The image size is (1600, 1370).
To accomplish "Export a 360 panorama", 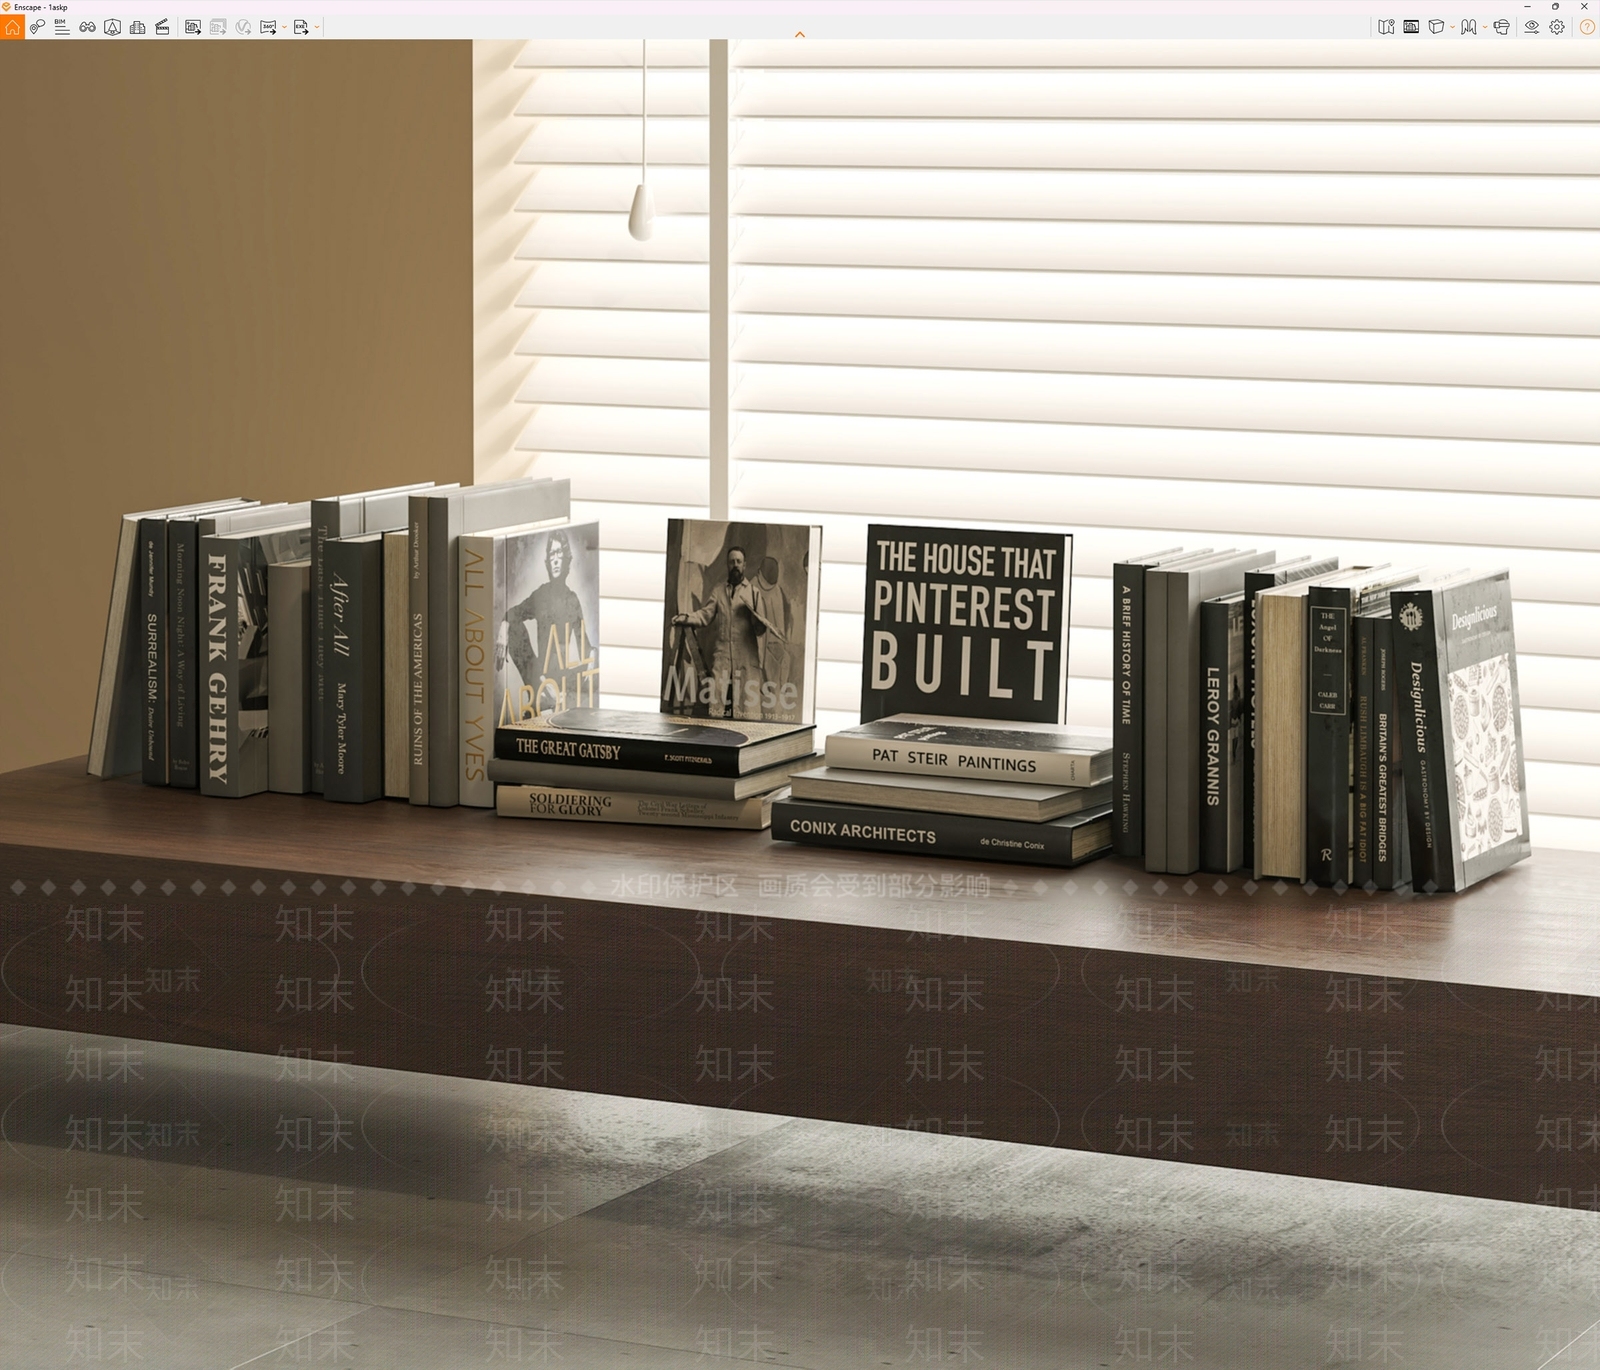I will click(x=268, y=27).
